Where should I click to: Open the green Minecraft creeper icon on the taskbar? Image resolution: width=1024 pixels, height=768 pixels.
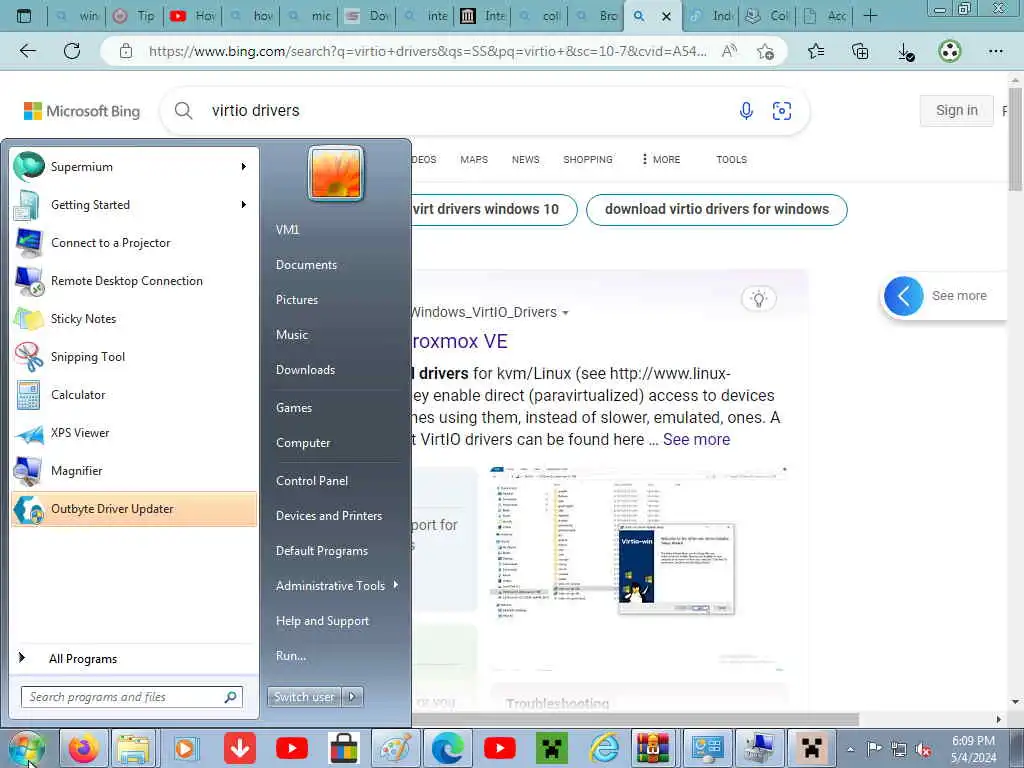click(x=552, y=748)
